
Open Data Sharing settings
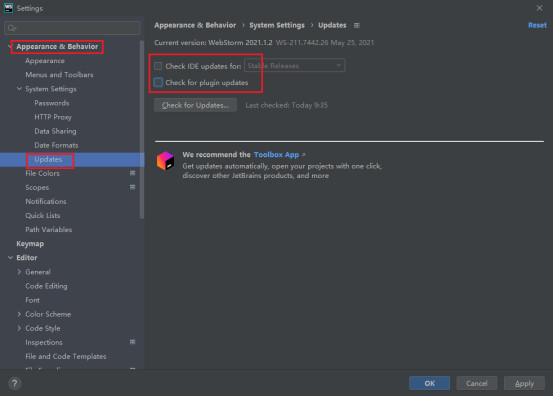55,131
